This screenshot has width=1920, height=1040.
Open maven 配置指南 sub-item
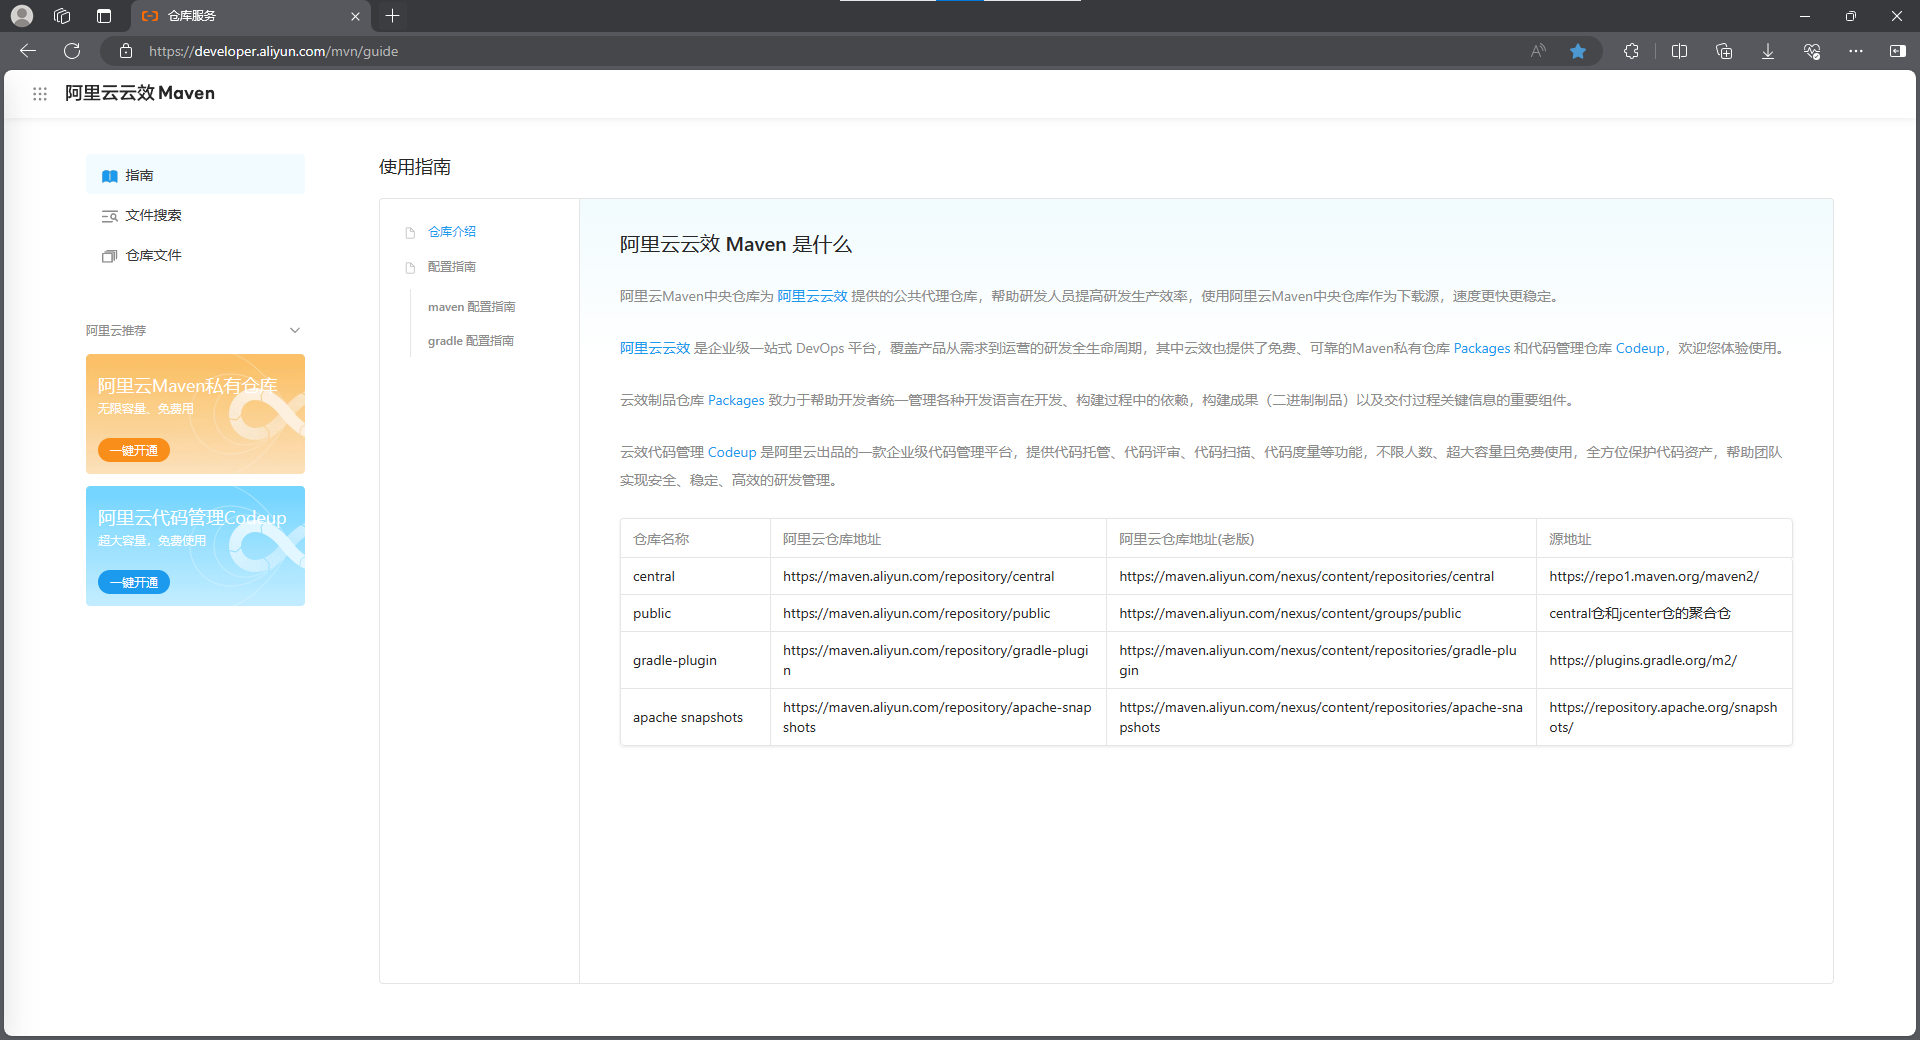(x=472, y=306)
